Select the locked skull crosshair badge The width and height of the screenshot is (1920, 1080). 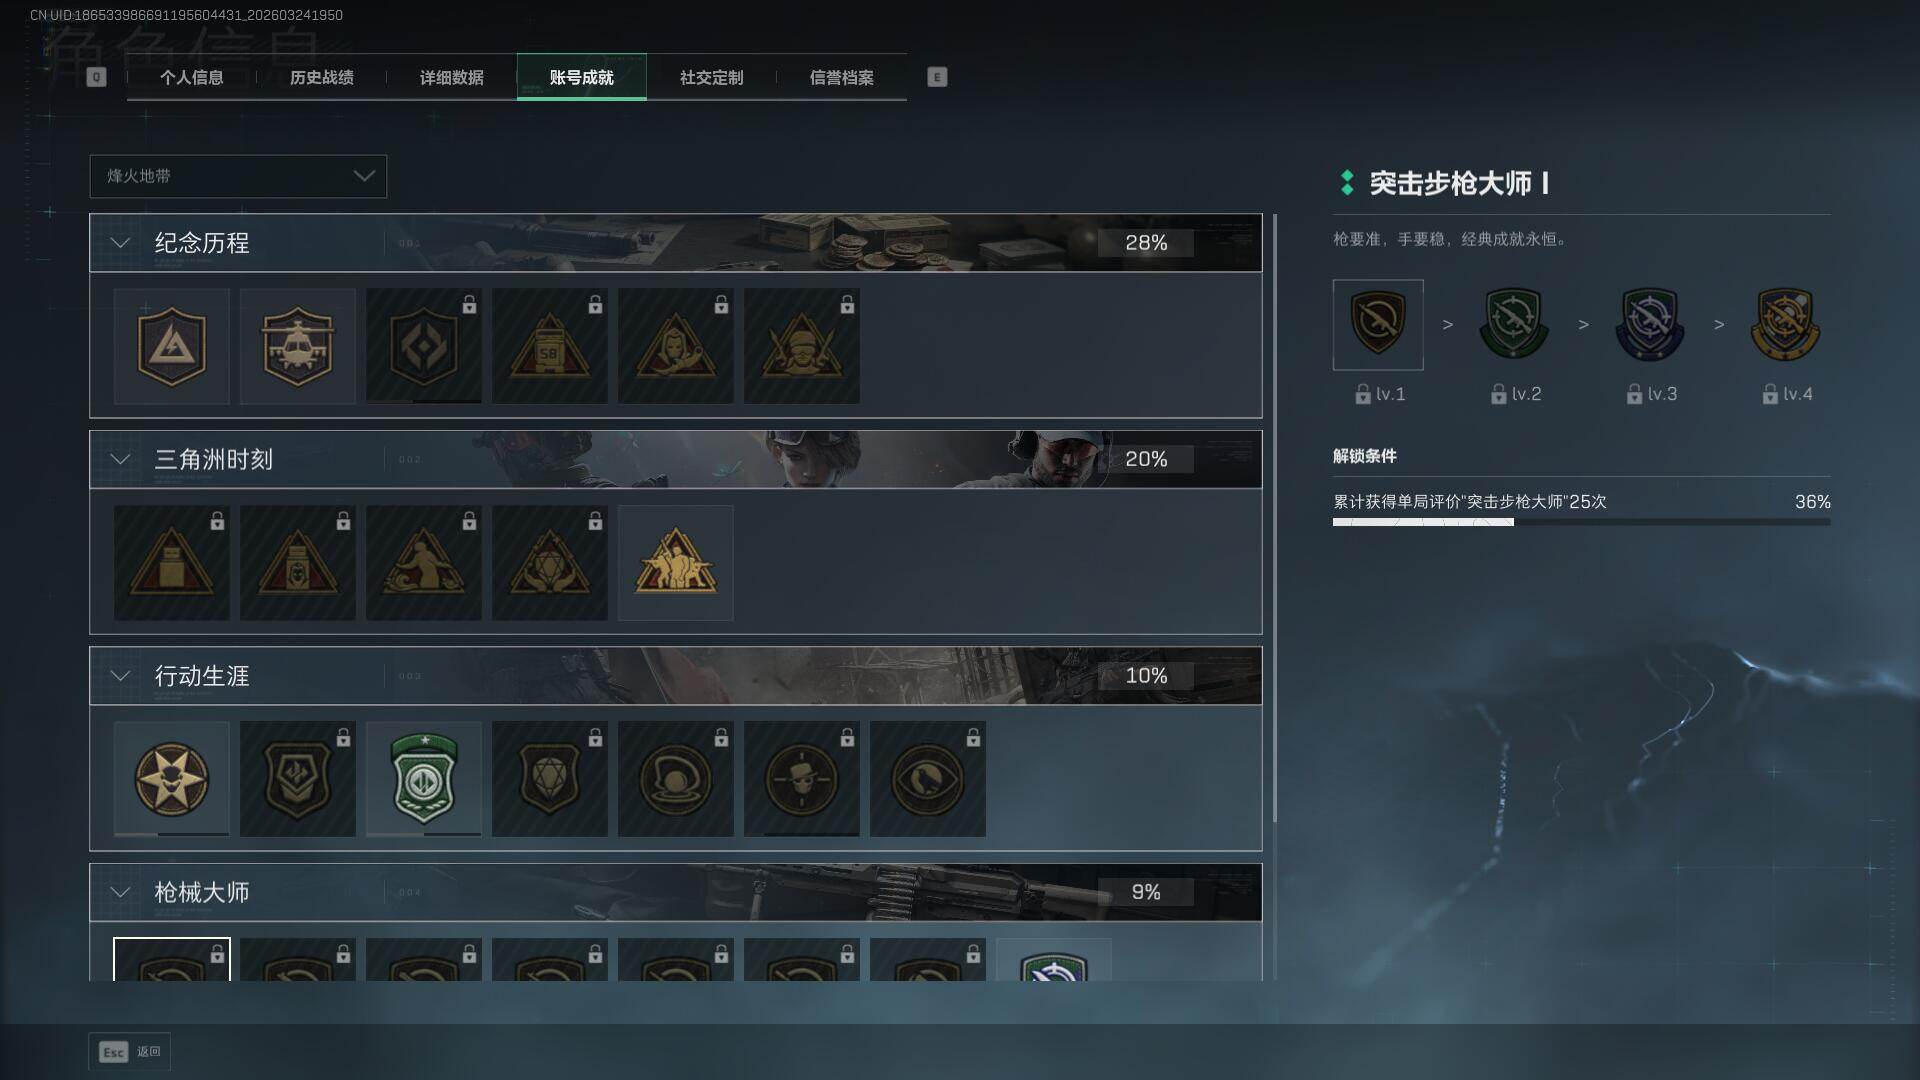coord(801,779)
